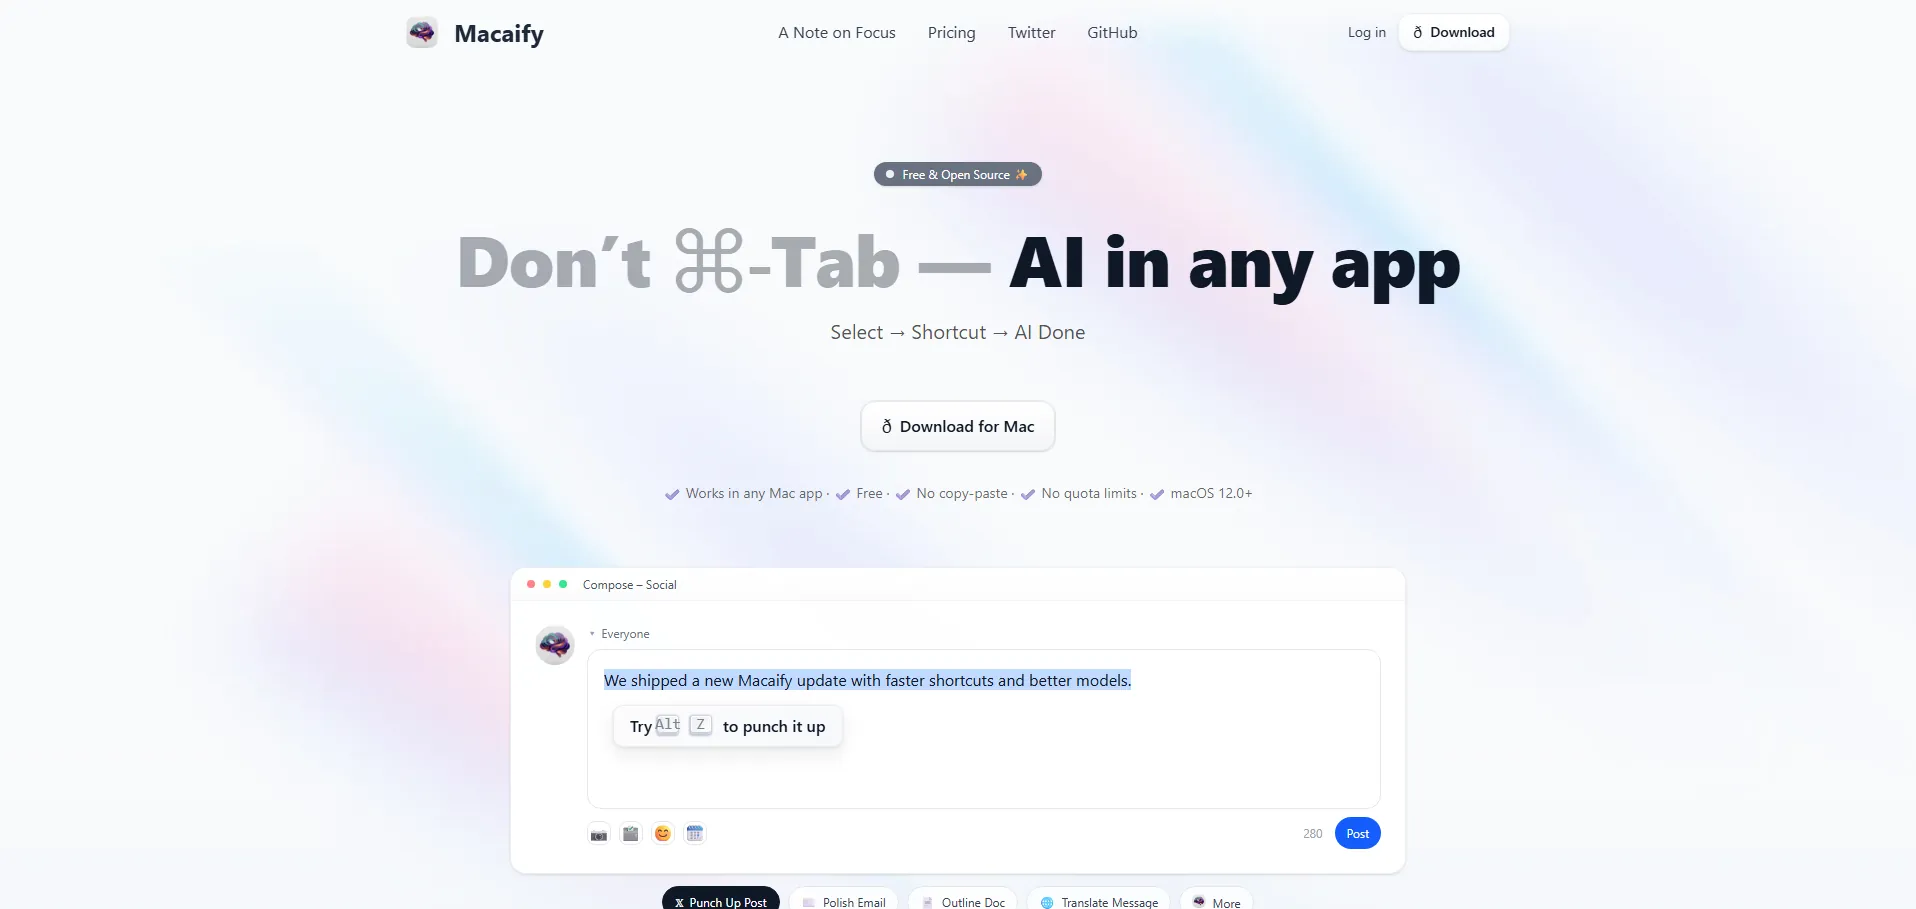This screenshot has width=1916, height=909.
Task: Open the emoji picker smiley icon
Action: pyautogui.click(x=663, y=834)
